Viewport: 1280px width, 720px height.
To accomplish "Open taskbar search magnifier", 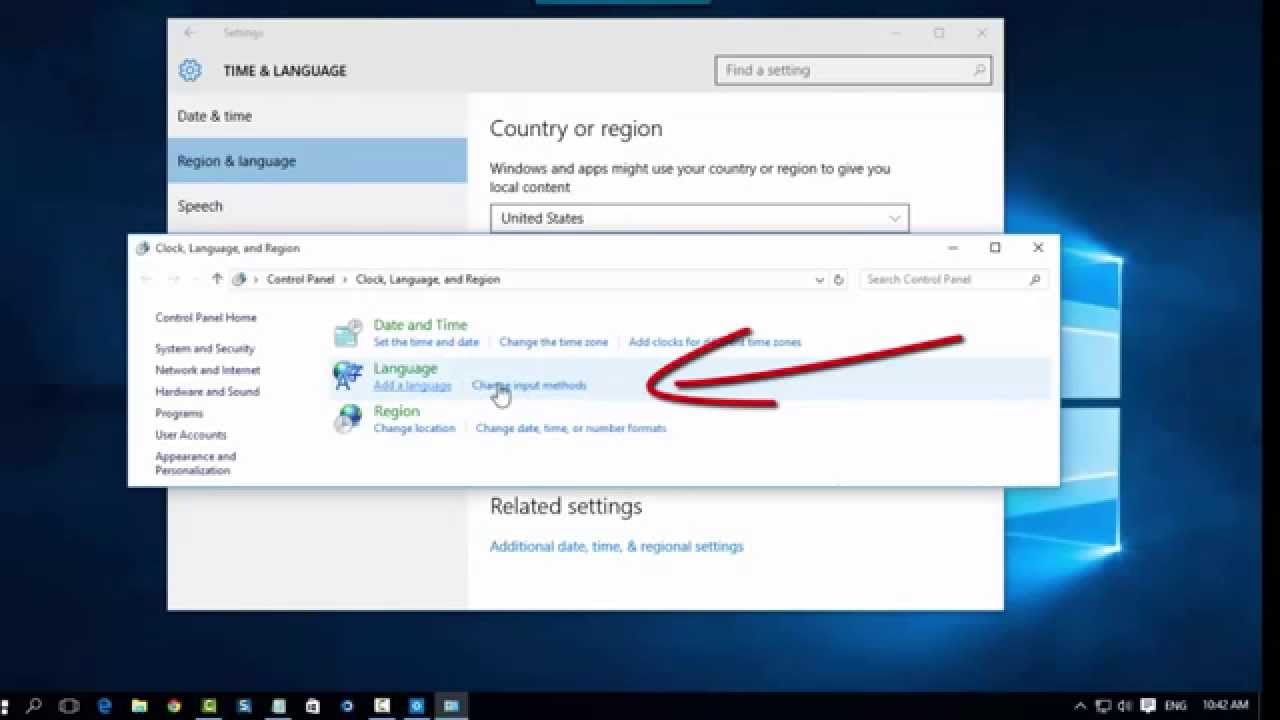I will click(34, 705).
